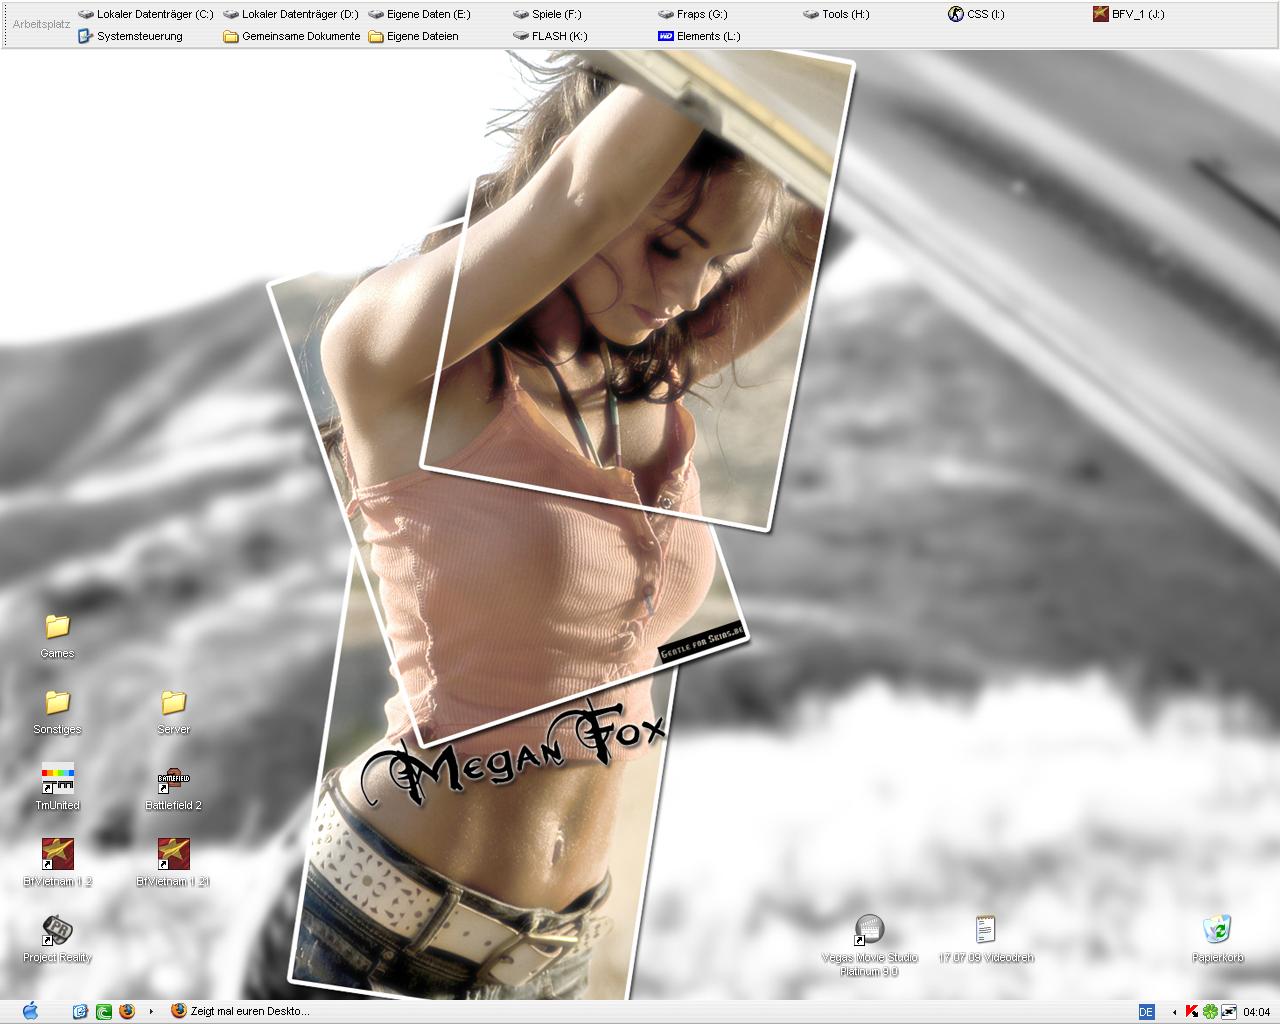Select the TmUnited shortcut icon
1280x1024 pixels.
coord(57,787)
